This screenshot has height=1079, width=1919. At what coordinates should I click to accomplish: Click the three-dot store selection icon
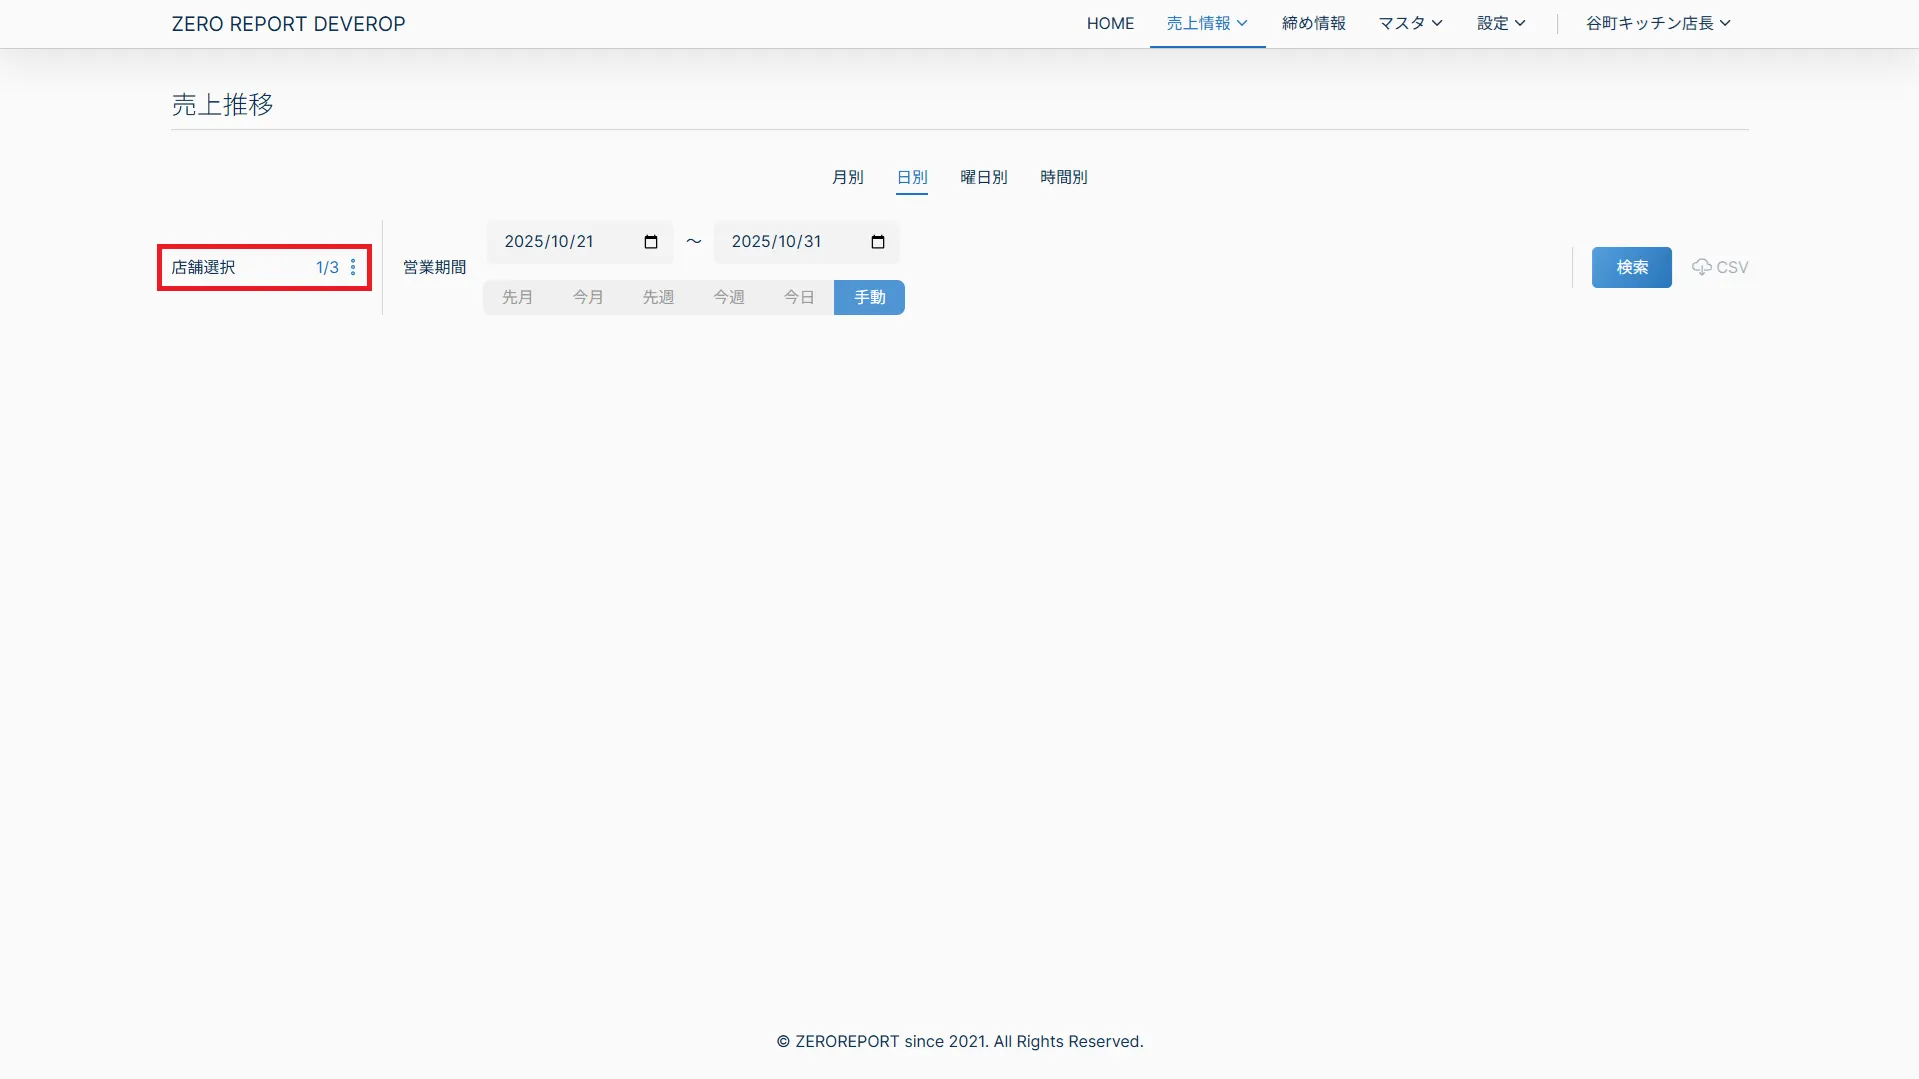(x=353, y=267)
